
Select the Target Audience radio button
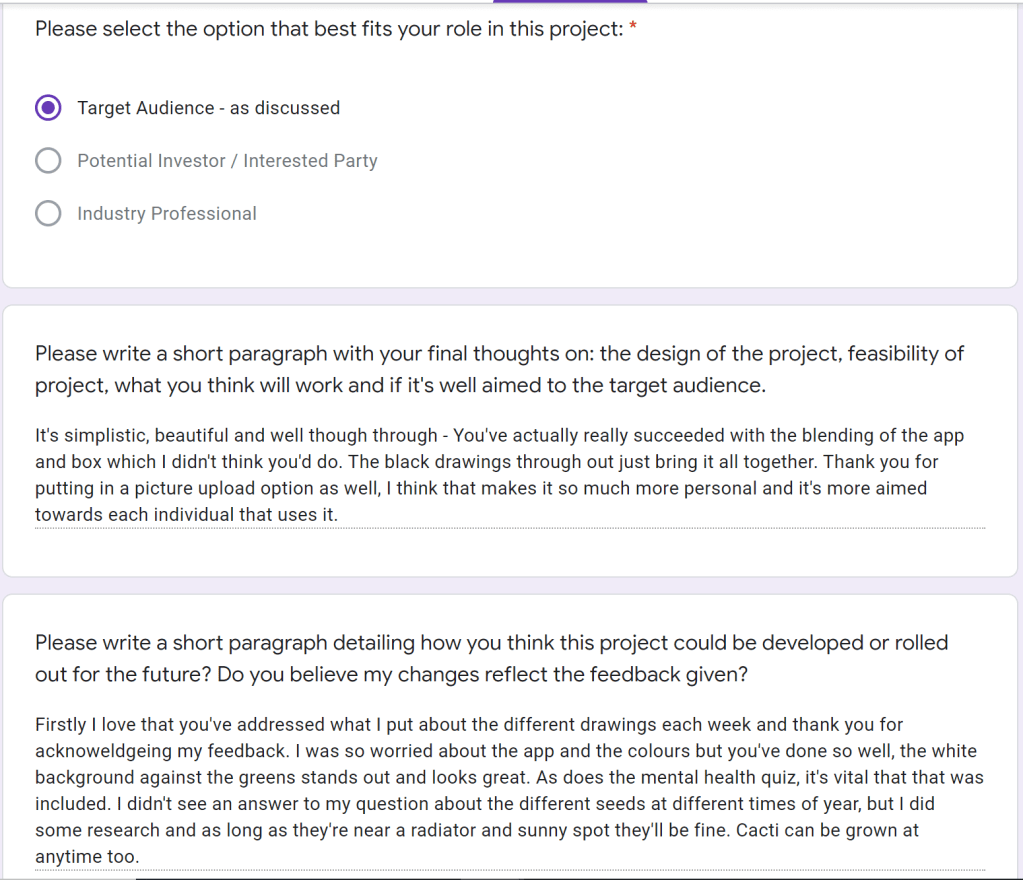48,108
